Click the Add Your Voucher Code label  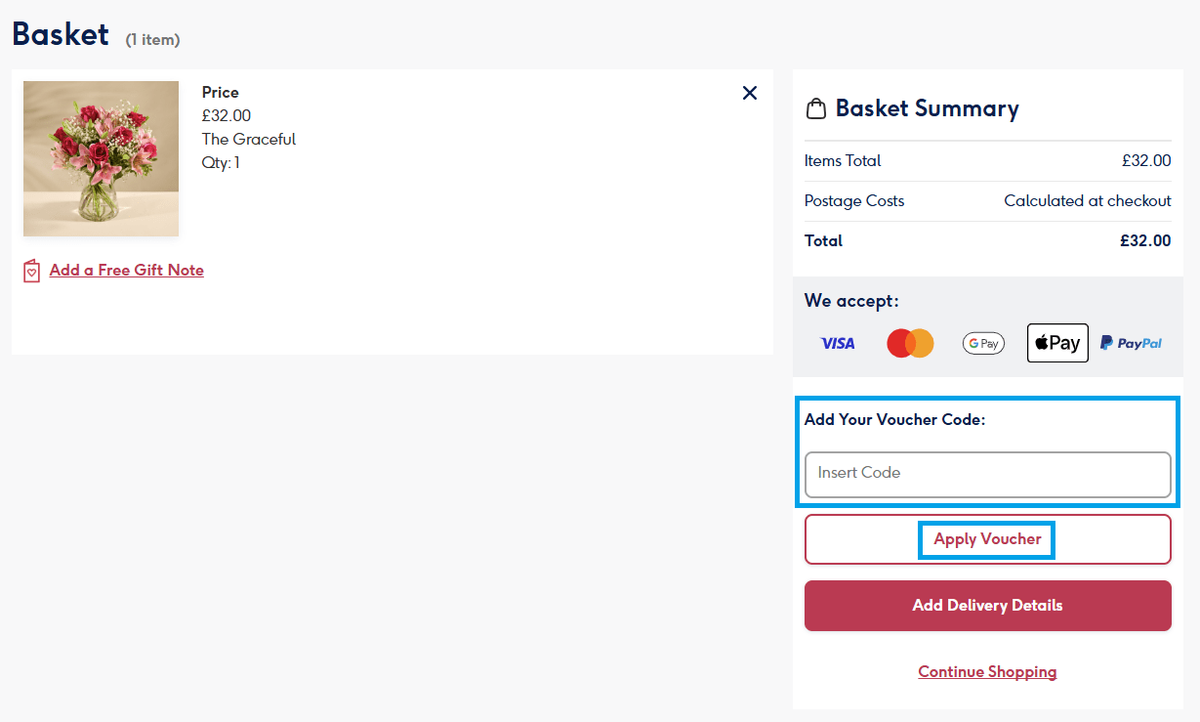tap(894, 420)
